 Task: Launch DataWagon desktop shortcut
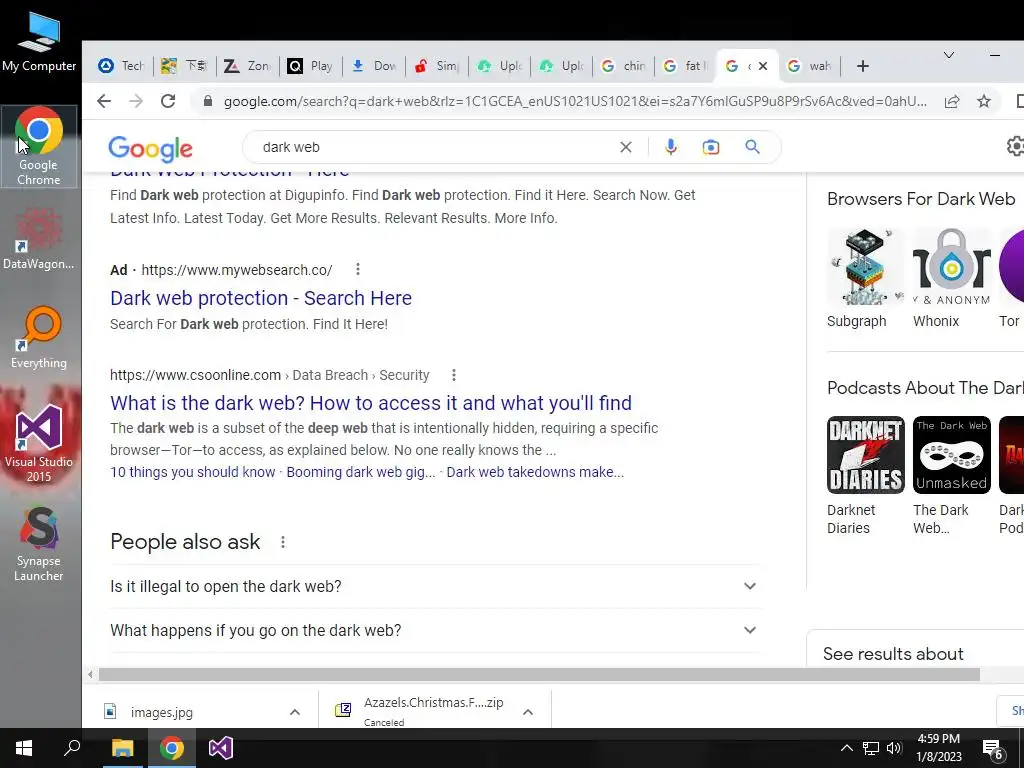[39, 238]
